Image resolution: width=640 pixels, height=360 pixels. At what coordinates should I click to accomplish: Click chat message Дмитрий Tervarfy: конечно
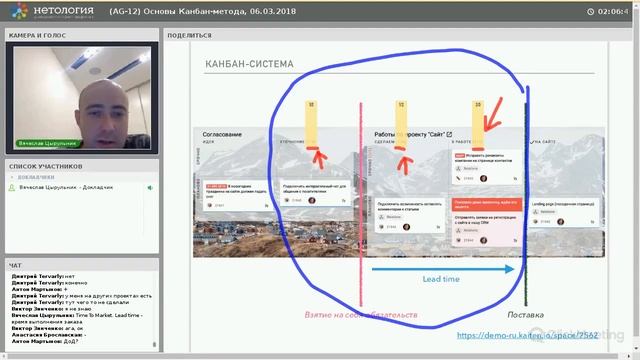[x=49, y=283]
